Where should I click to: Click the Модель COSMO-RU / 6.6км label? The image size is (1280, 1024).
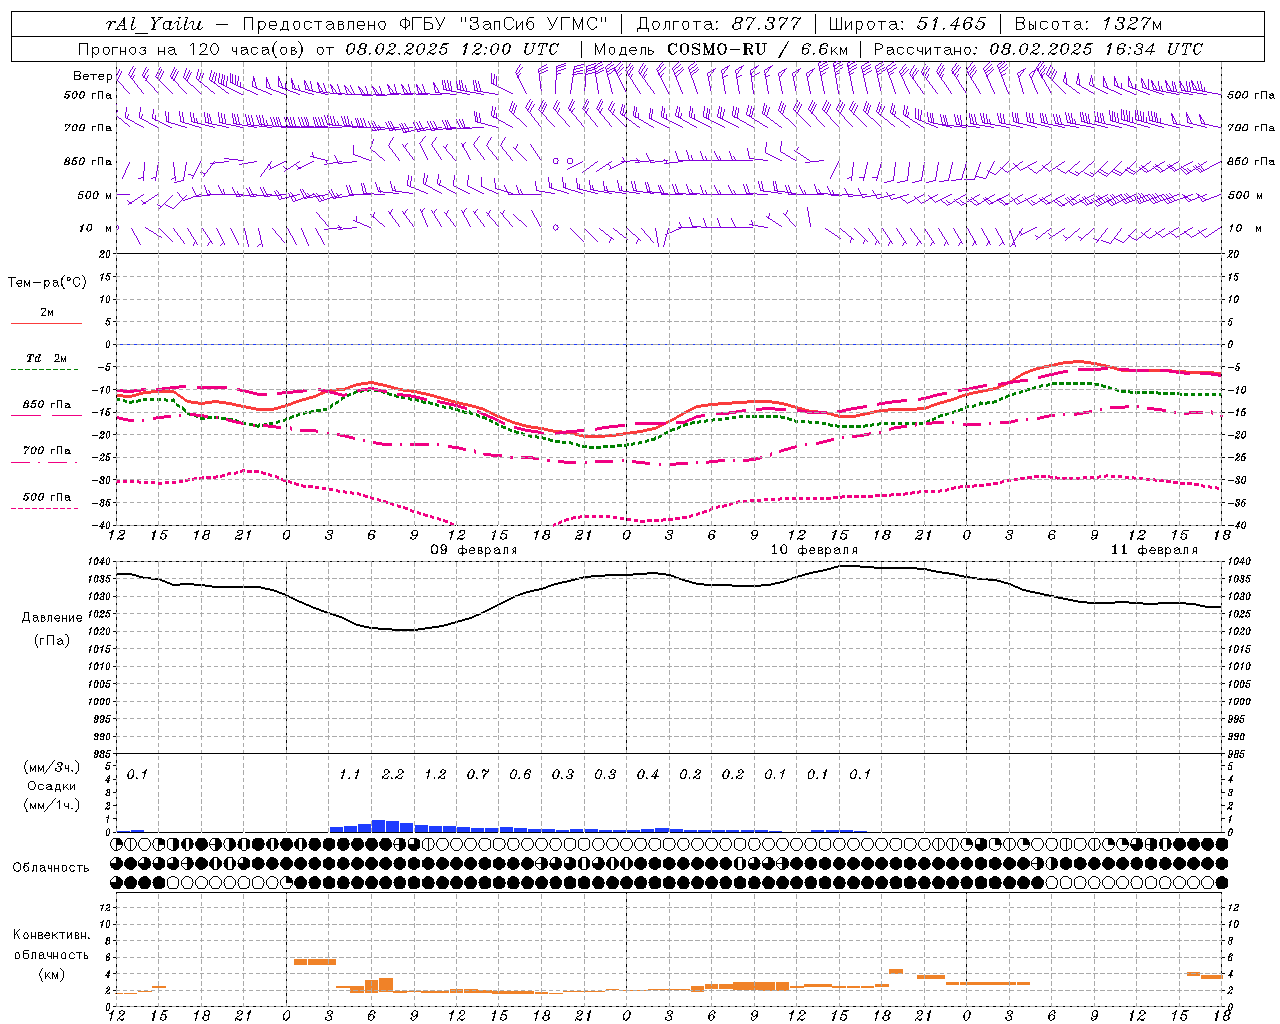click(720, 49)
